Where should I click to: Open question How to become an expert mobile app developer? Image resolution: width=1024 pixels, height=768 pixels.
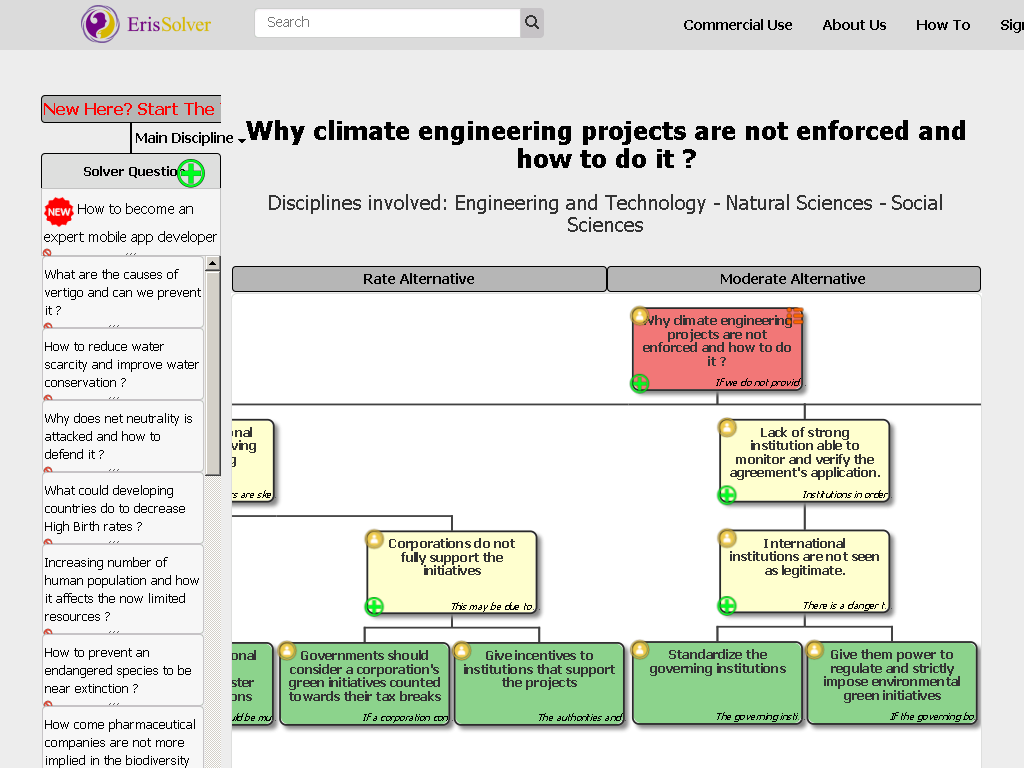[131, 223]
